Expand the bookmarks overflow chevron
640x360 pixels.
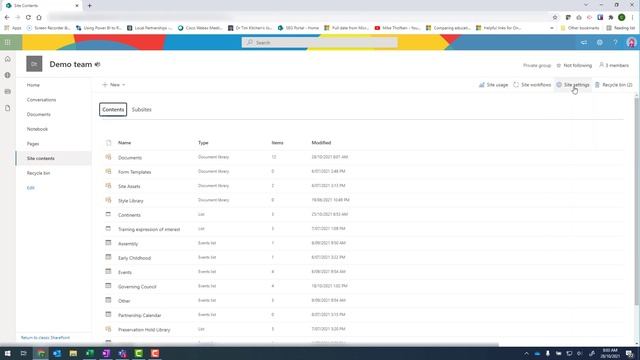552,28
